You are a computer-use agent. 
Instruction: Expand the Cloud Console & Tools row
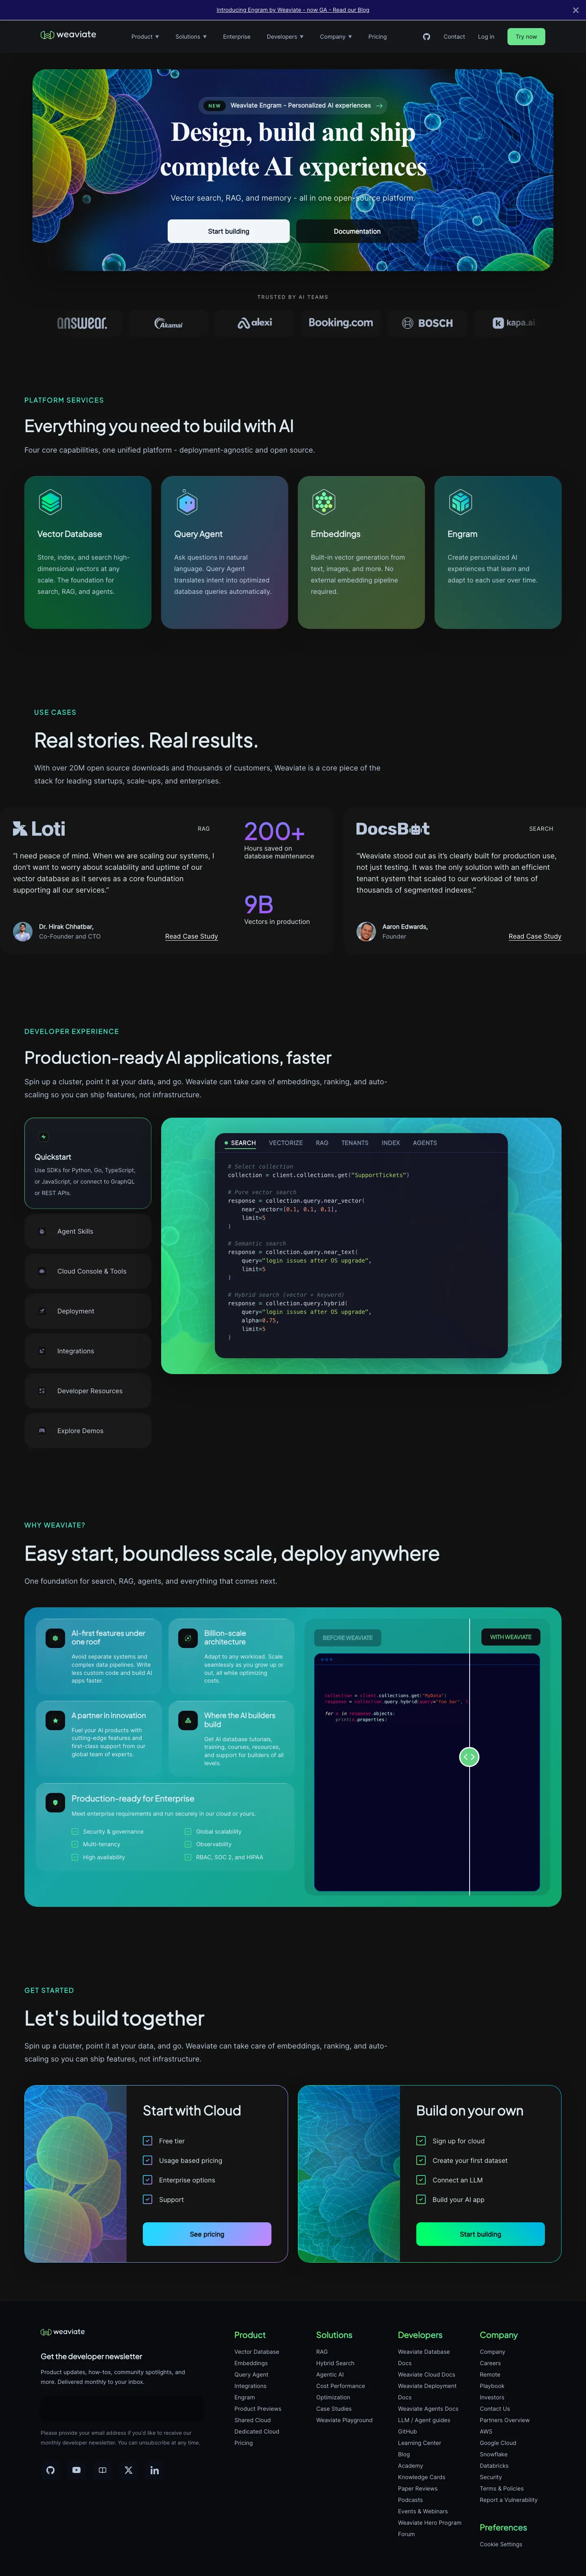(x=88, y=1271)
